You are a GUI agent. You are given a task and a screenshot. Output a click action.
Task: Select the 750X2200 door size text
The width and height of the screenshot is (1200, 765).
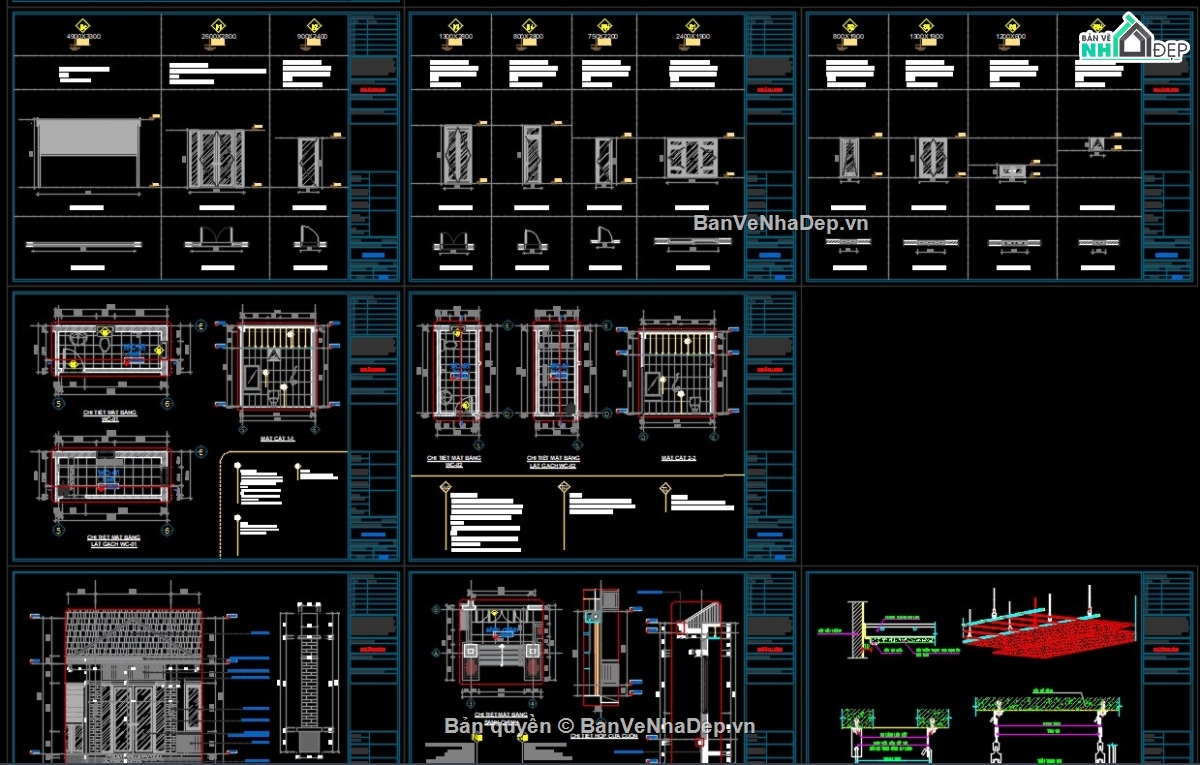[x=604, y=37]
